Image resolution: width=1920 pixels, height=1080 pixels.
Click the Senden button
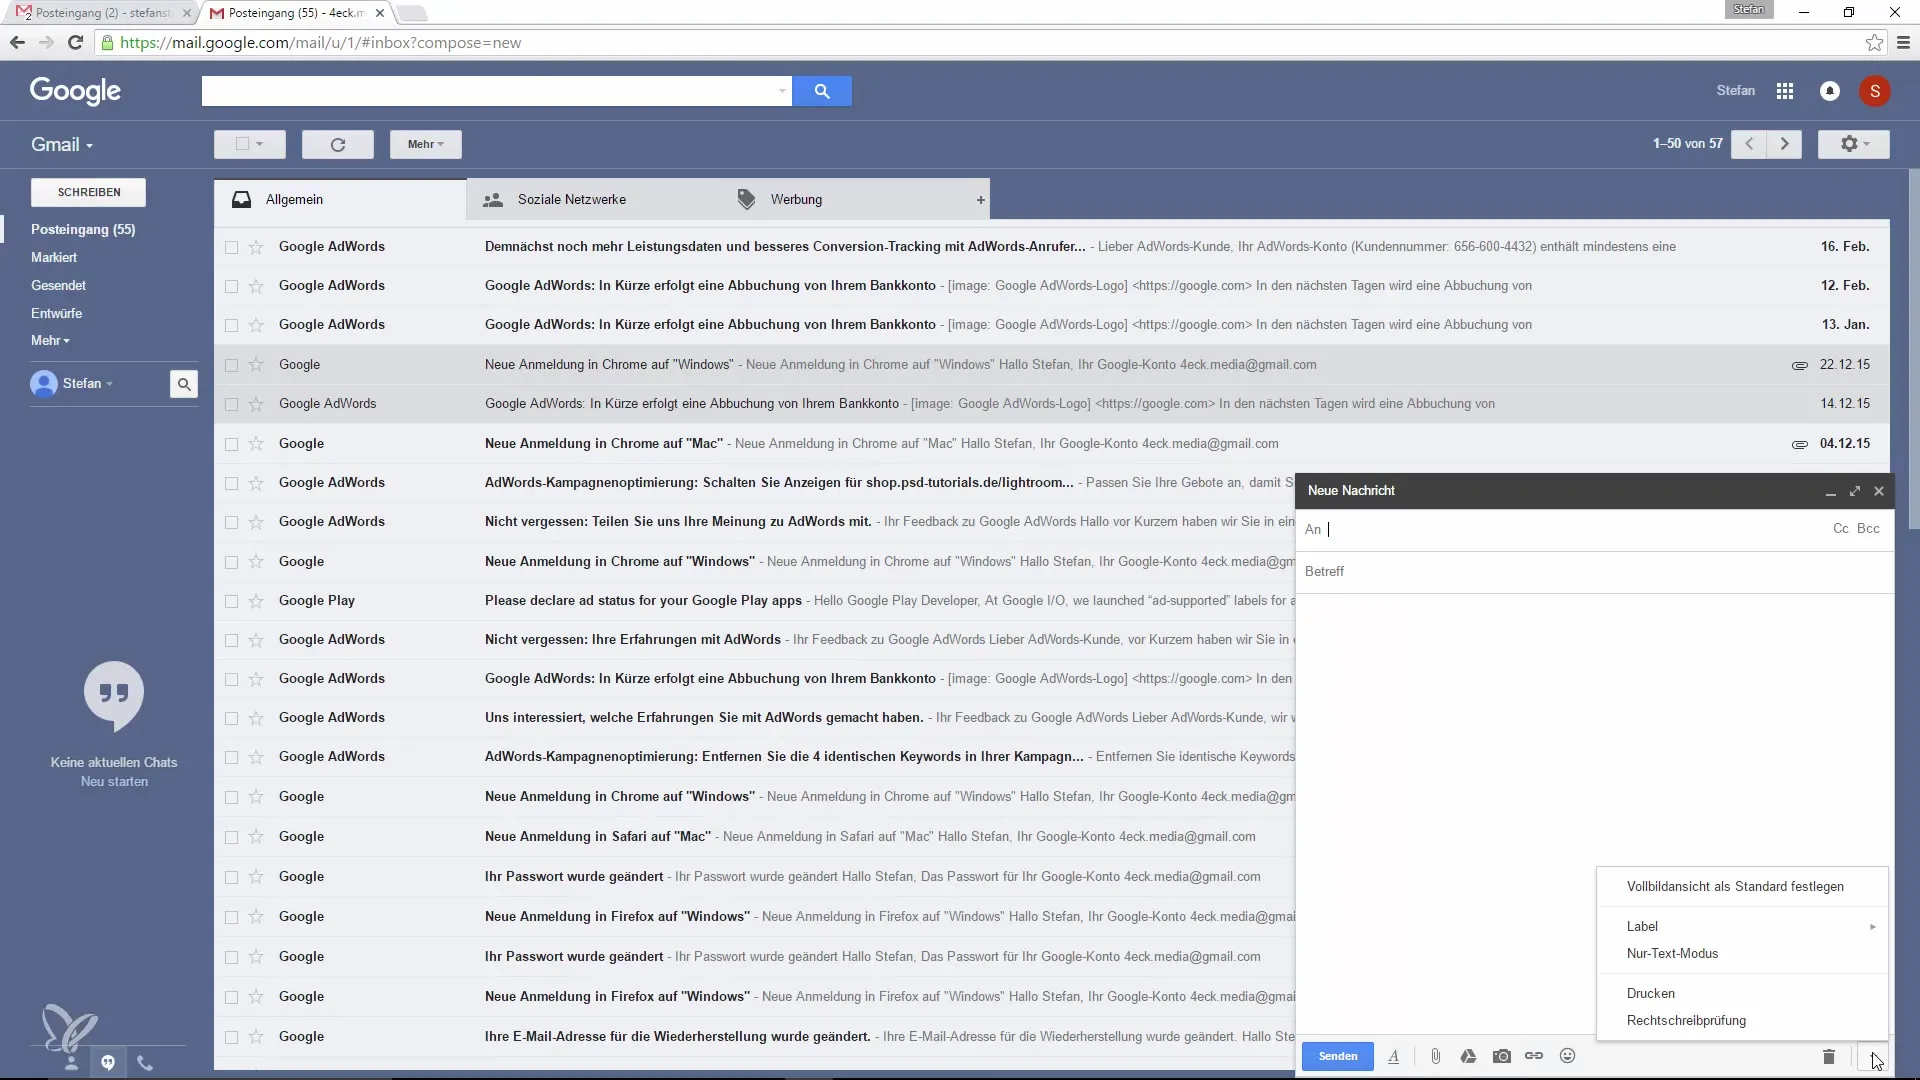pos(1338,1056)
